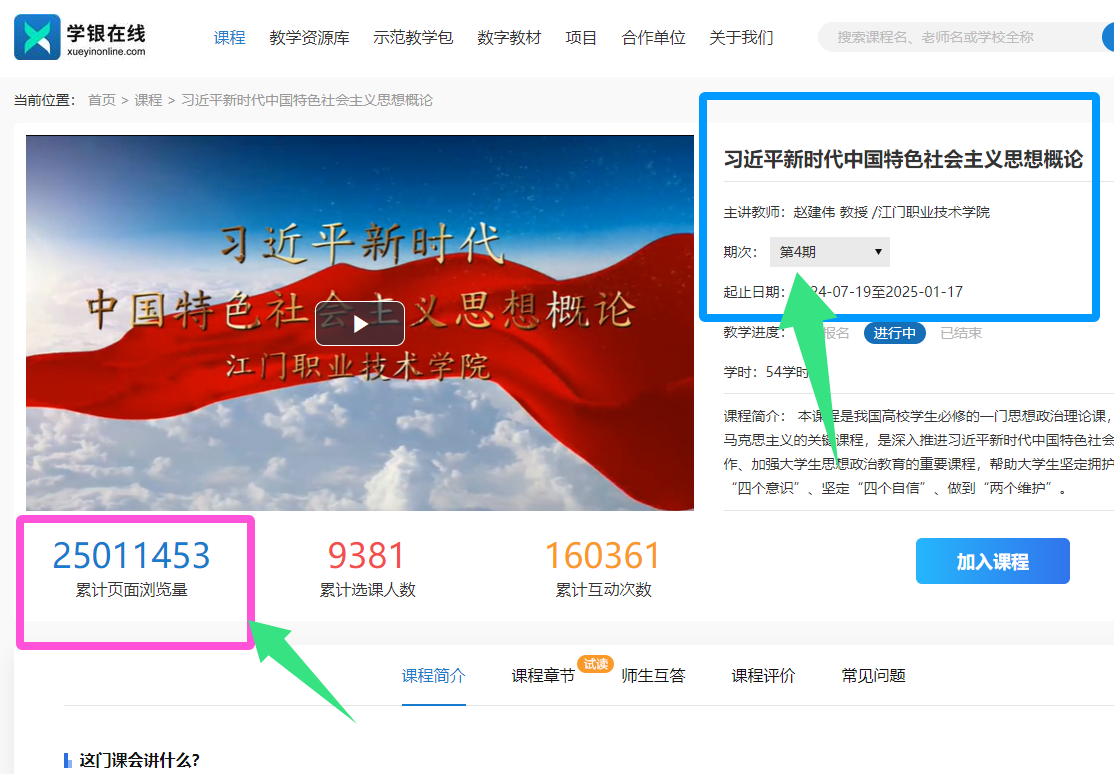Open 示范教学包 navigation item
The image size is (1114, 774).
point(413,38)
